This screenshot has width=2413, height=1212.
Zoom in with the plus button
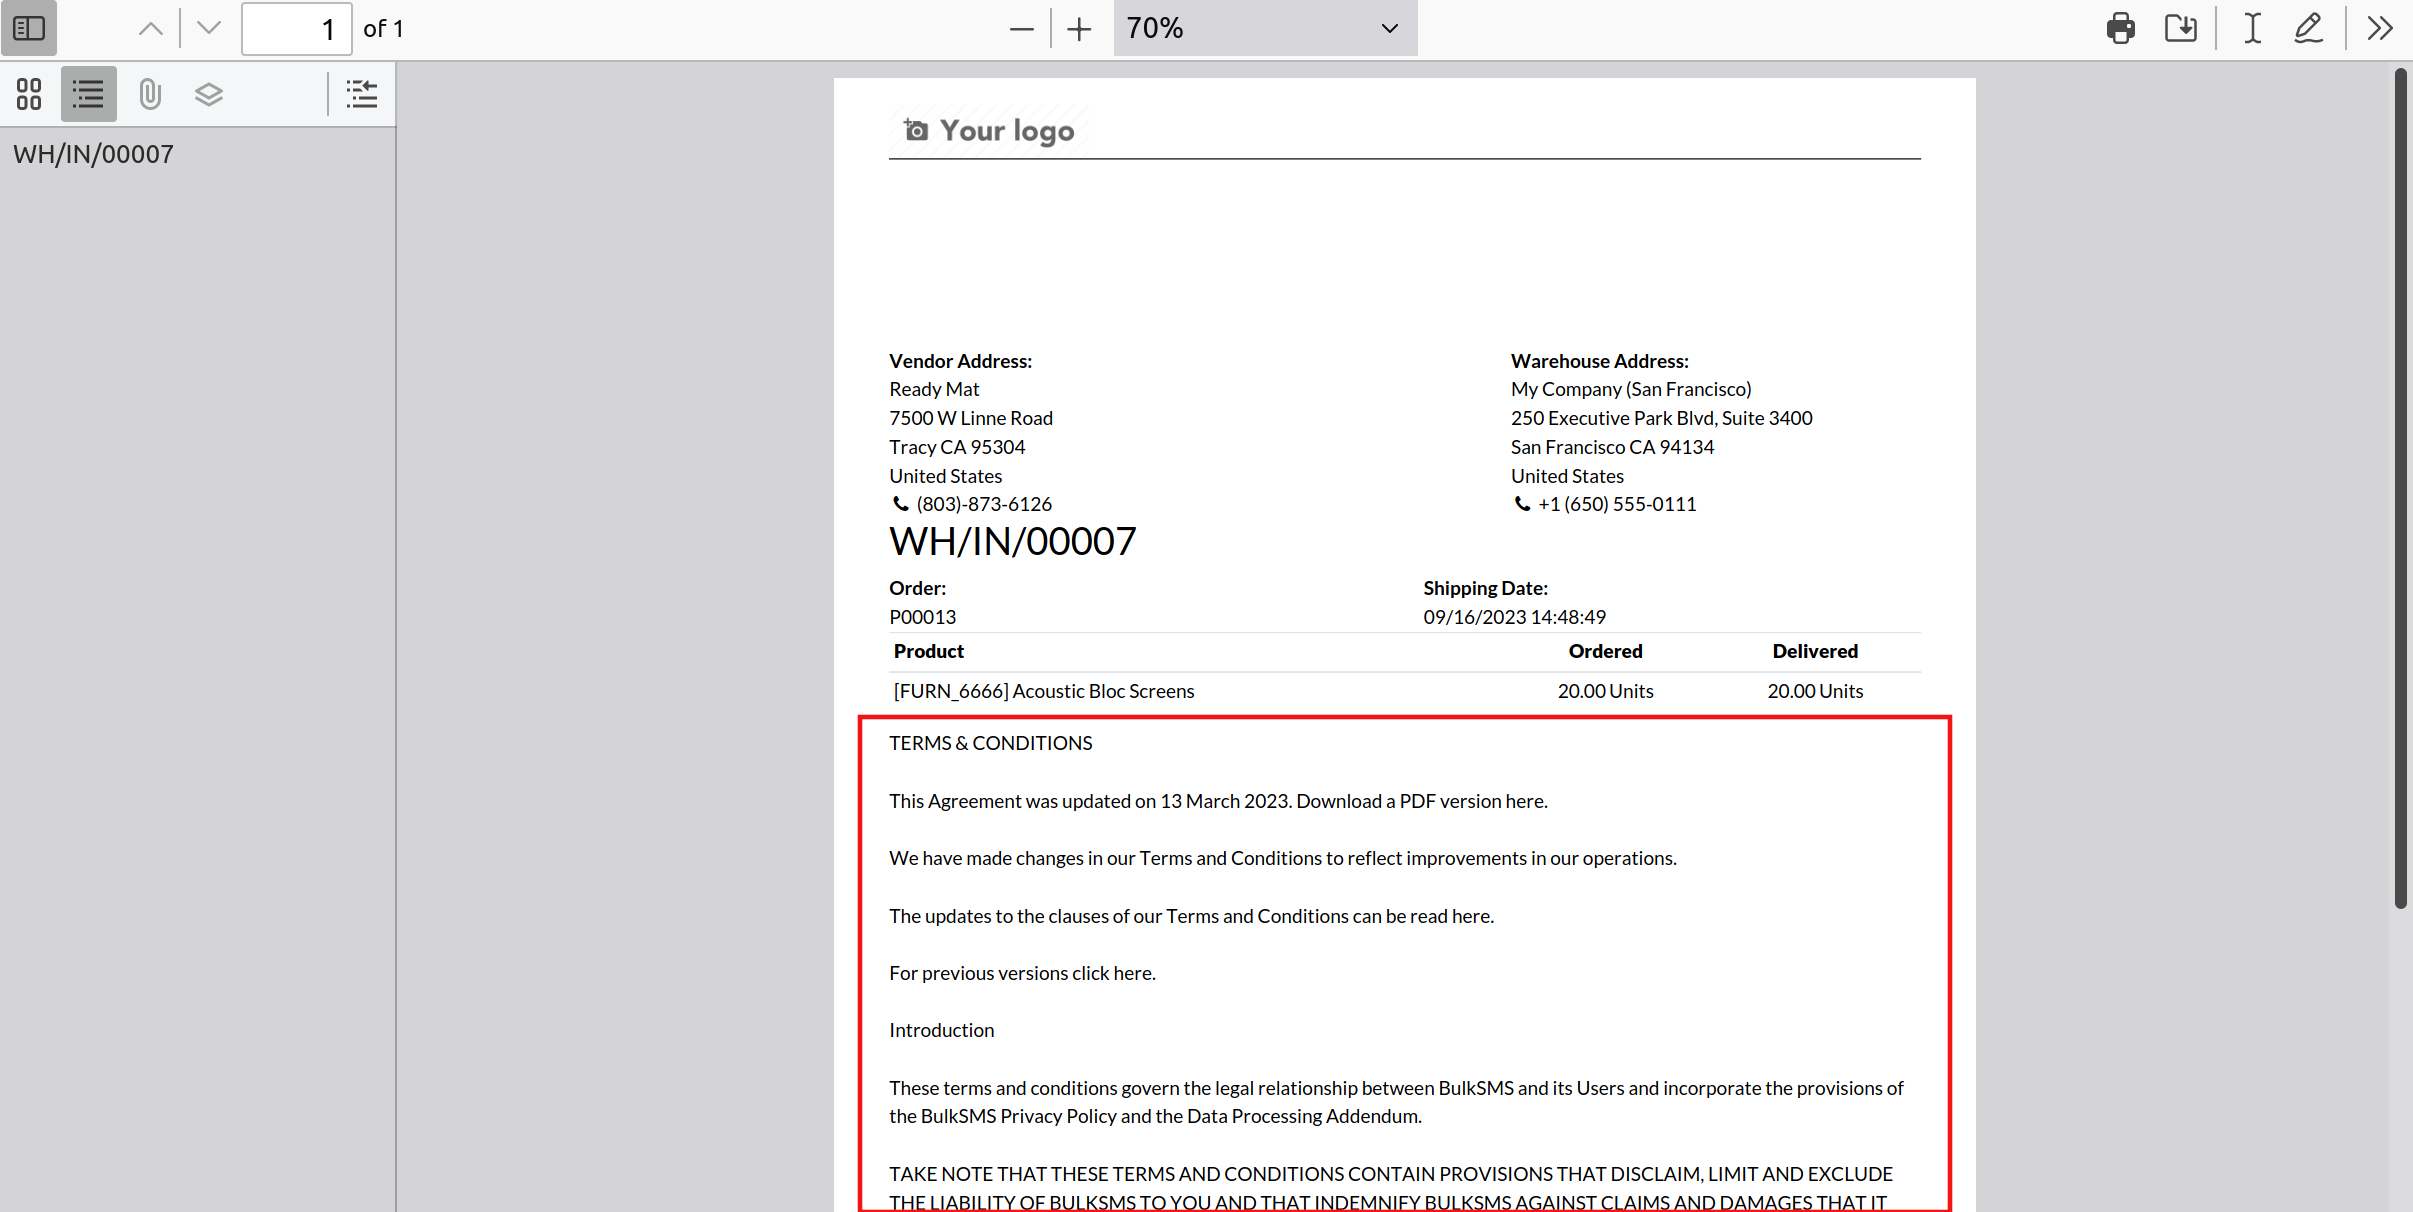[x=1079, y=29]
